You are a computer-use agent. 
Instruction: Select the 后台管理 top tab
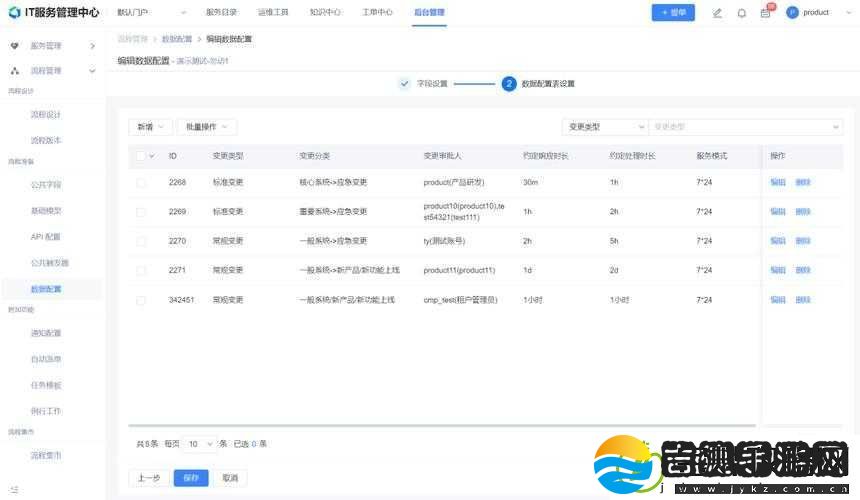click(x=429, y=12)
